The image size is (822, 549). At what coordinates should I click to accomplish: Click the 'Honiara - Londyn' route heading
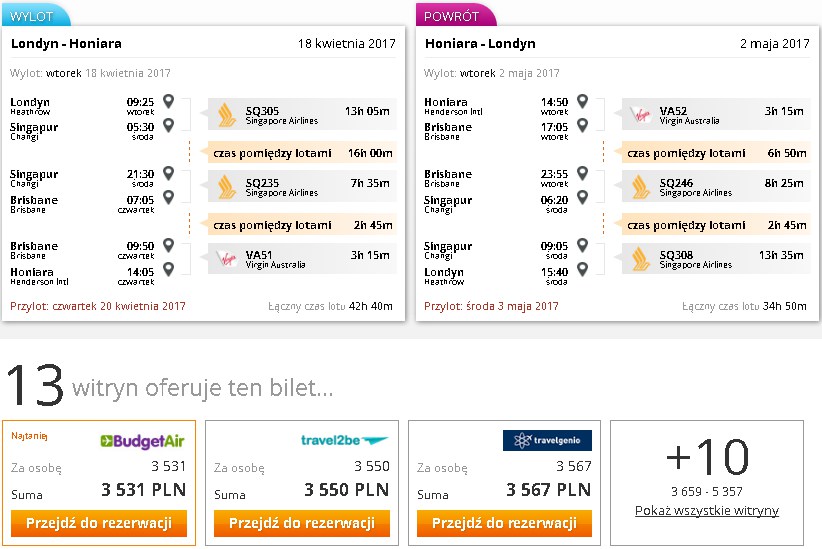(x=480, y=44)
